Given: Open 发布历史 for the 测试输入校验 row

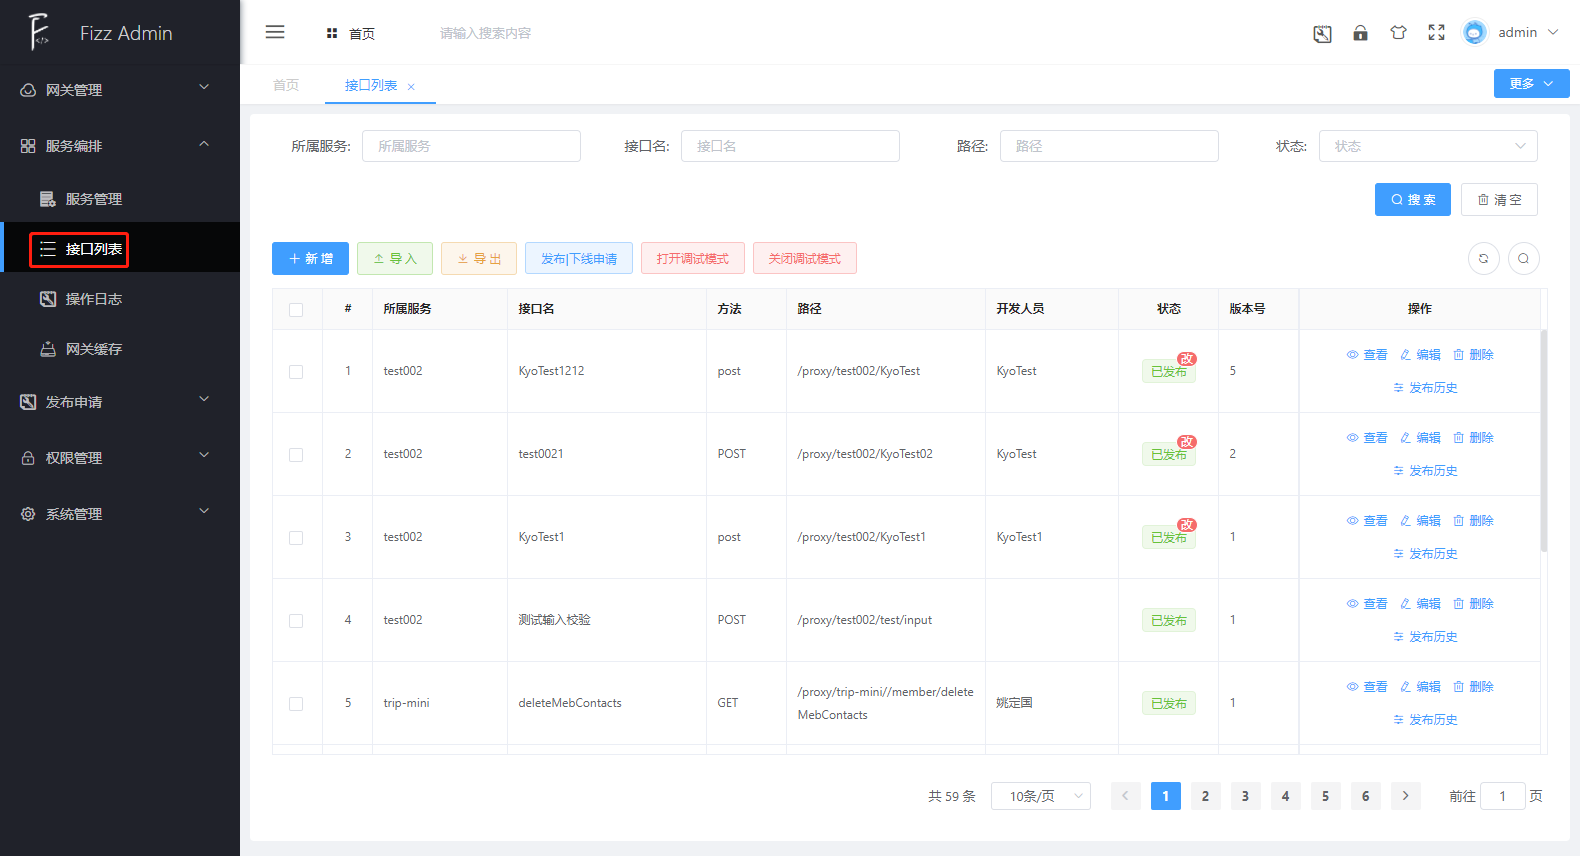Looking at the screenshot, I should tap(1425, 637).
